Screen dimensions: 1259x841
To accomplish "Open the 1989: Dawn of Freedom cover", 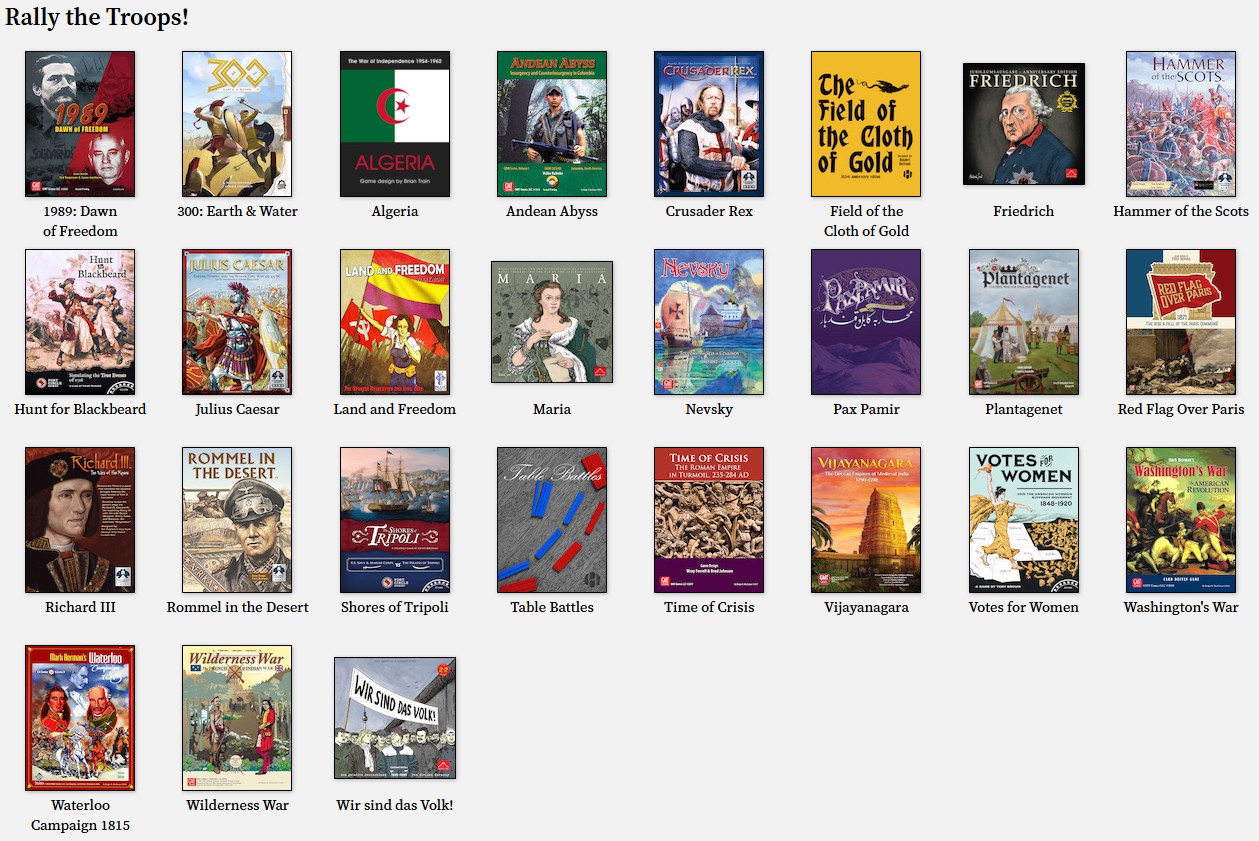I will tap(80, 124).
